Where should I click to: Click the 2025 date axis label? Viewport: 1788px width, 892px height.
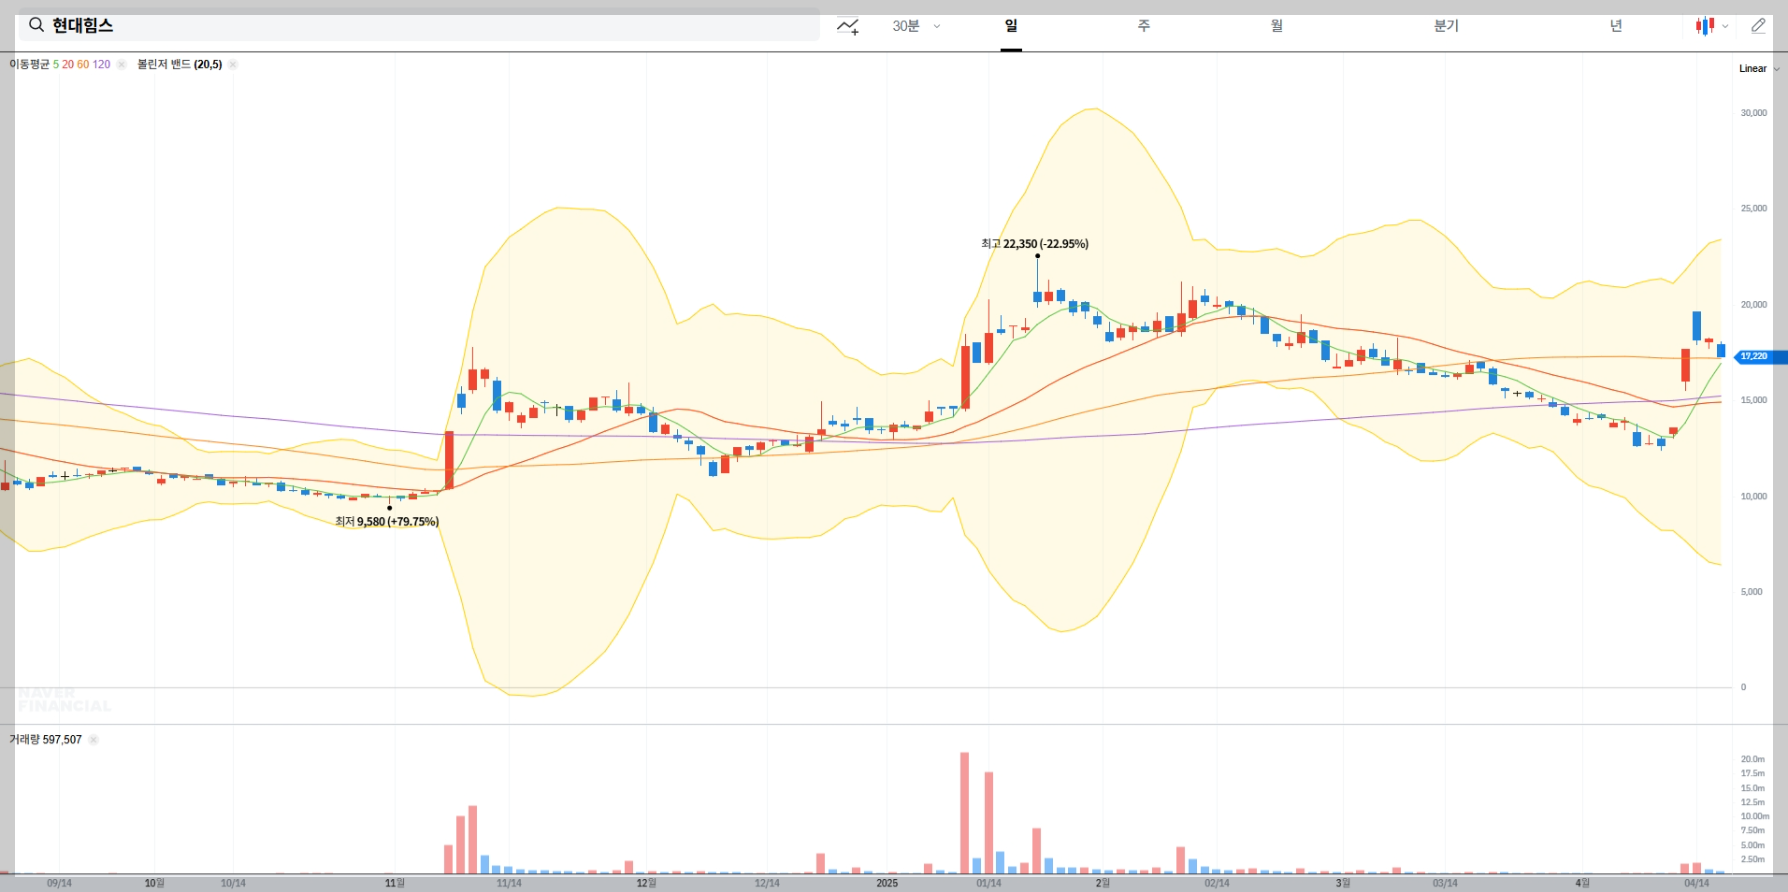887,883
